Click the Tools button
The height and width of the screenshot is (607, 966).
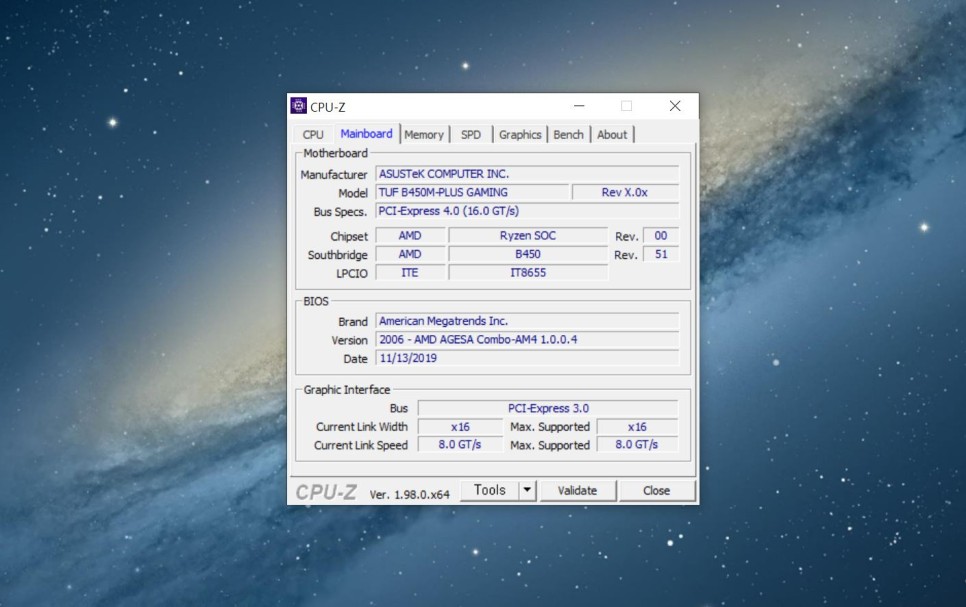[490, 491]
